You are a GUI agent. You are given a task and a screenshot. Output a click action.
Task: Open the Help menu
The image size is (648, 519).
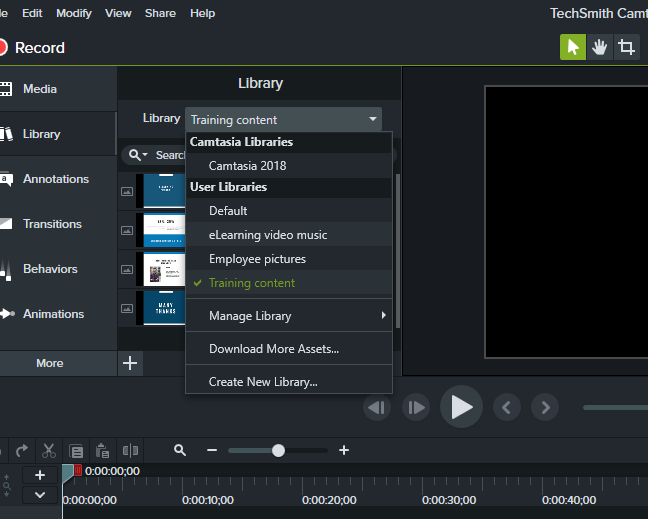point(202,13)
